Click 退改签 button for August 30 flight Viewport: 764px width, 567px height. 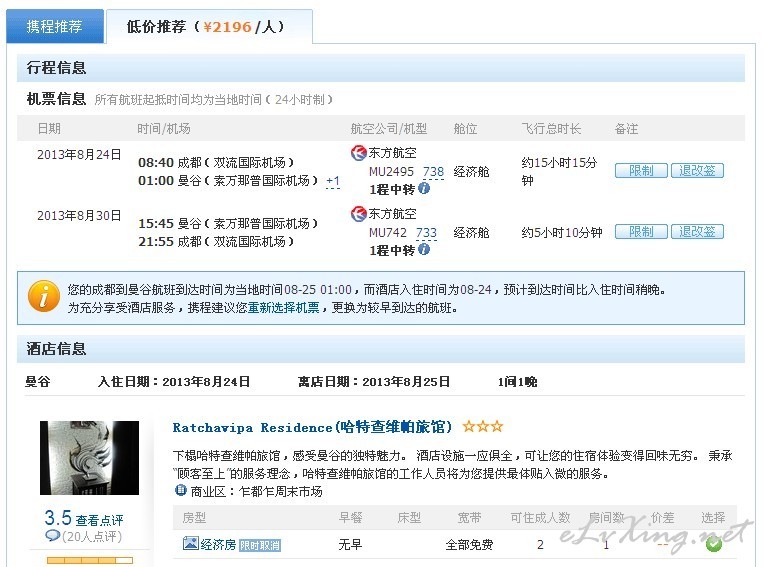point(697,231)
